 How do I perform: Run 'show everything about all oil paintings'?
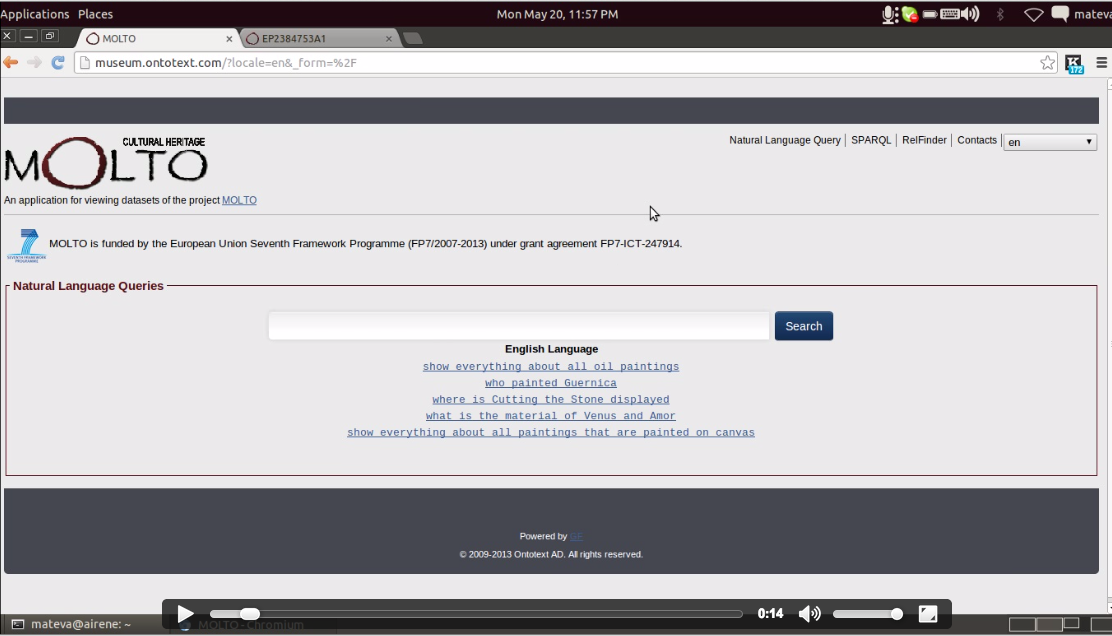[x=551, y=367]
